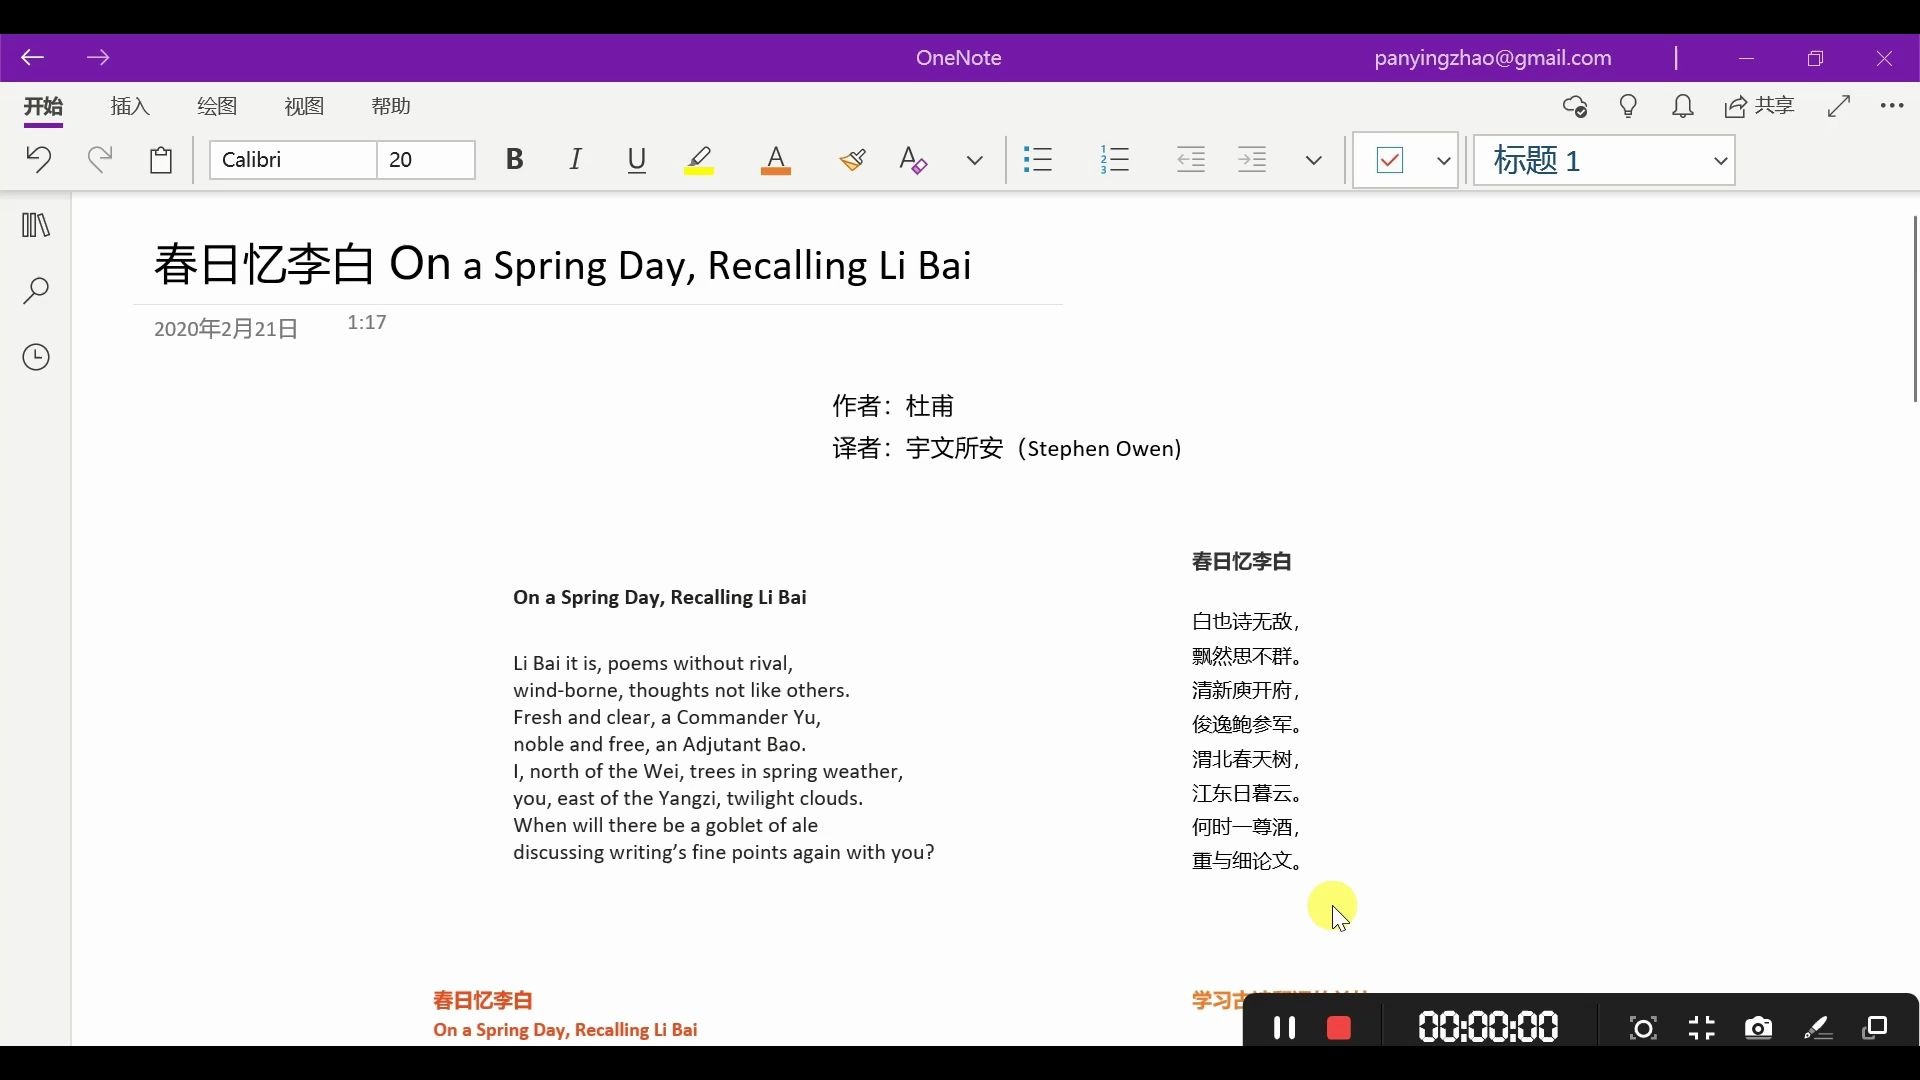The height and width of the screenshot is (1080, 1920).
Task: Apply orange font color
Action: pyautogui.click(x=776, y=160)
